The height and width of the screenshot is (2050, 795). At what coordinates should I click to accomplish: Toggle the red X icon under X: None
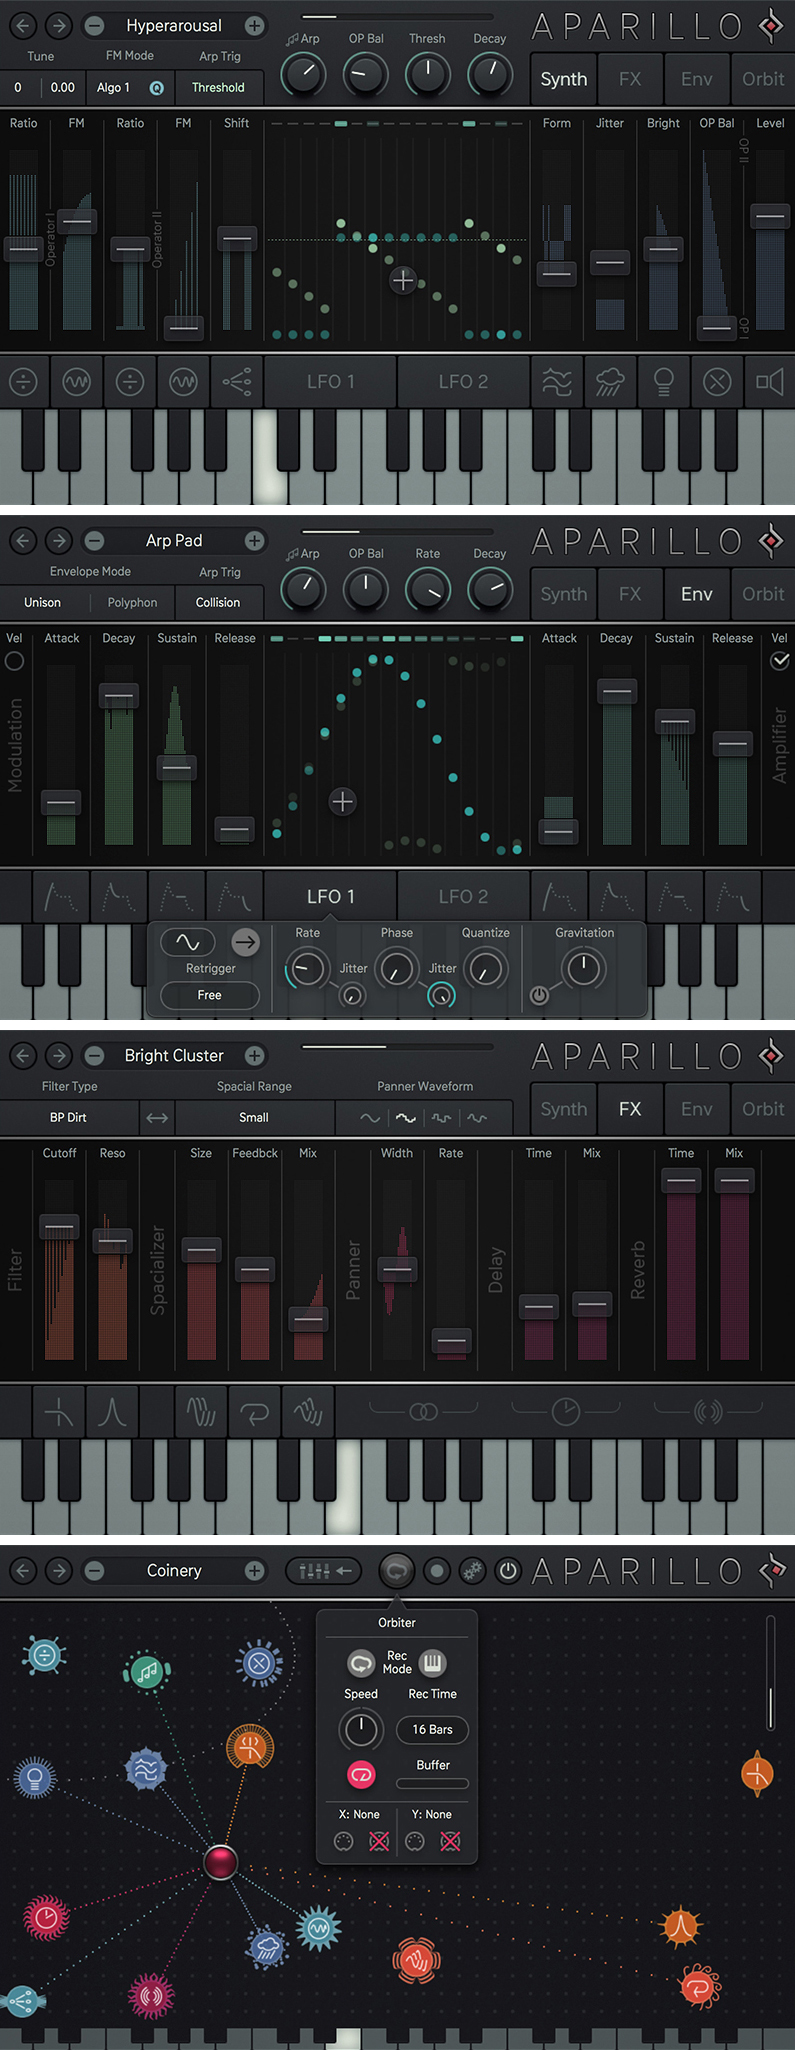379,1841
